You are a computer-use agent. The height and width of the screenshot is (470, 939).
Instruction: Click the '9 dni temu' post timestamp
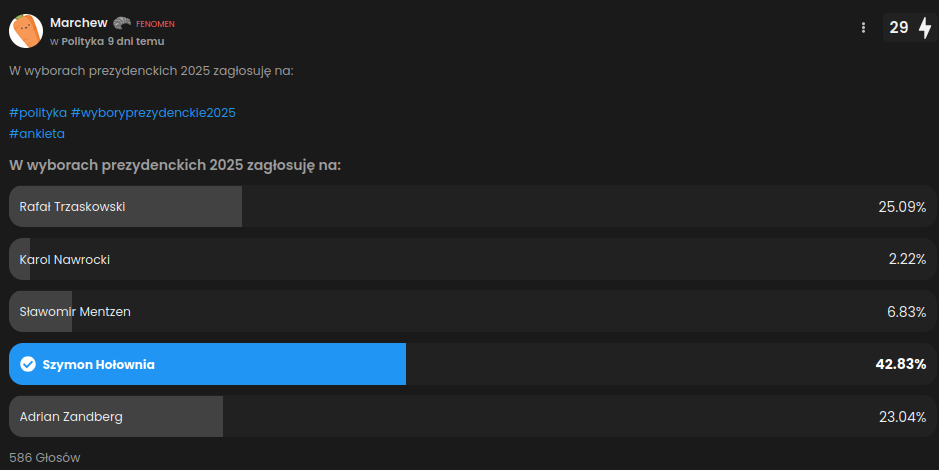[136, 41]
